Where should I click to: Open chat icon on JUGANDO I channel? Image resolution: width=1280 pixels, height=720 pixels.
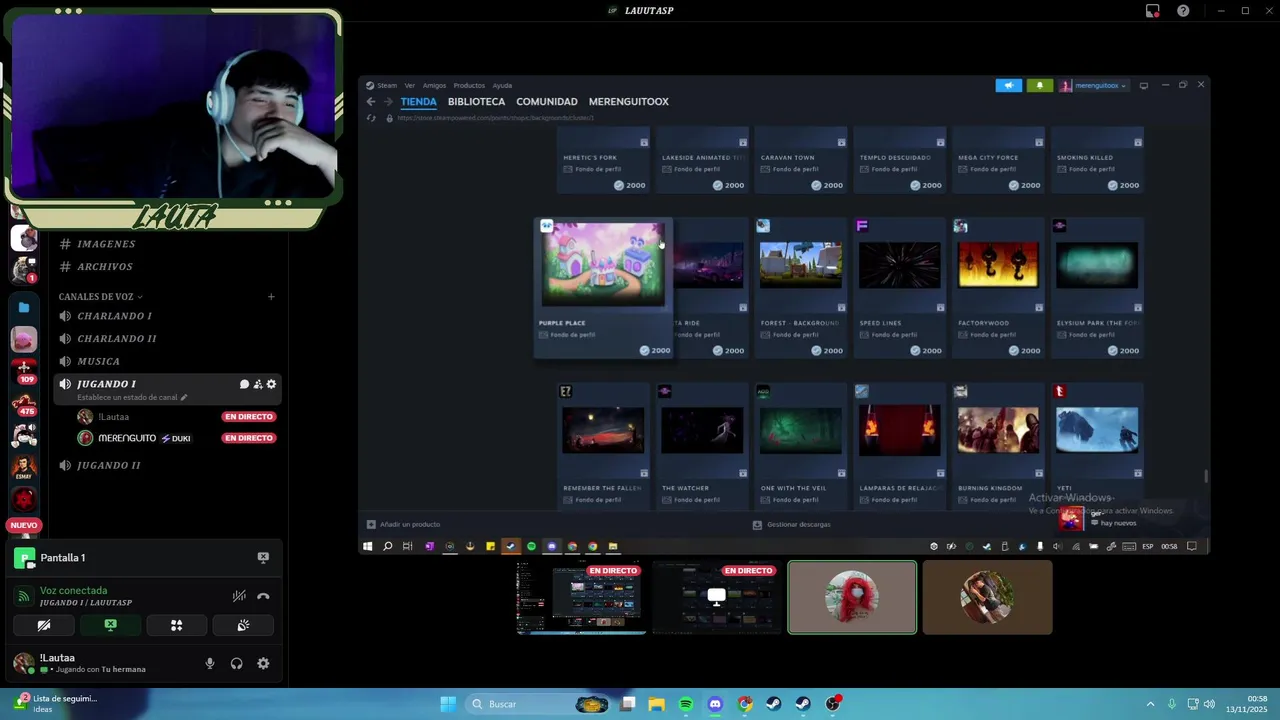[244, 384]
